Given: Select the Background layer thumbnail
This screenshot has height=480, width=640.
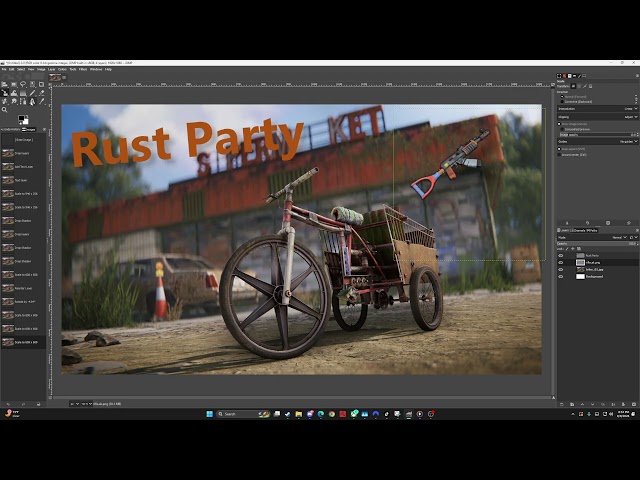Looking at the screenshot, I should click(580, 276).
